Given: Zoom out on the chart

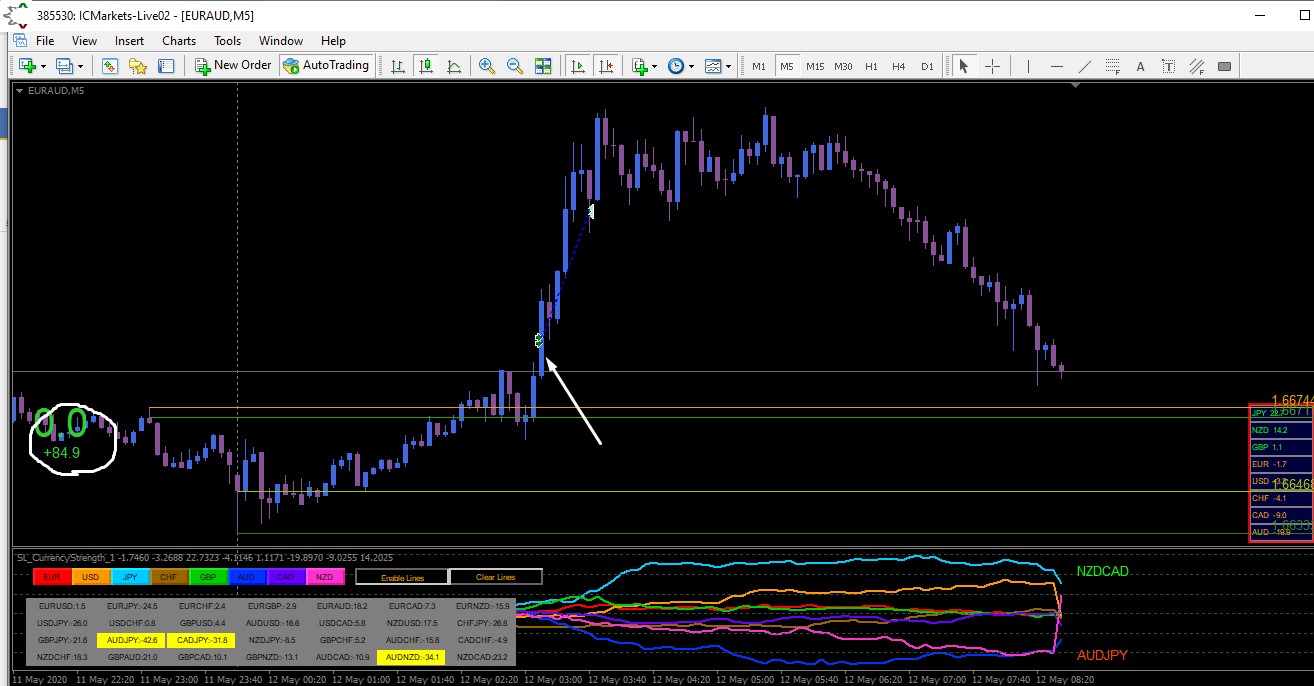Looking at the screenshot, I should (515, 66).
